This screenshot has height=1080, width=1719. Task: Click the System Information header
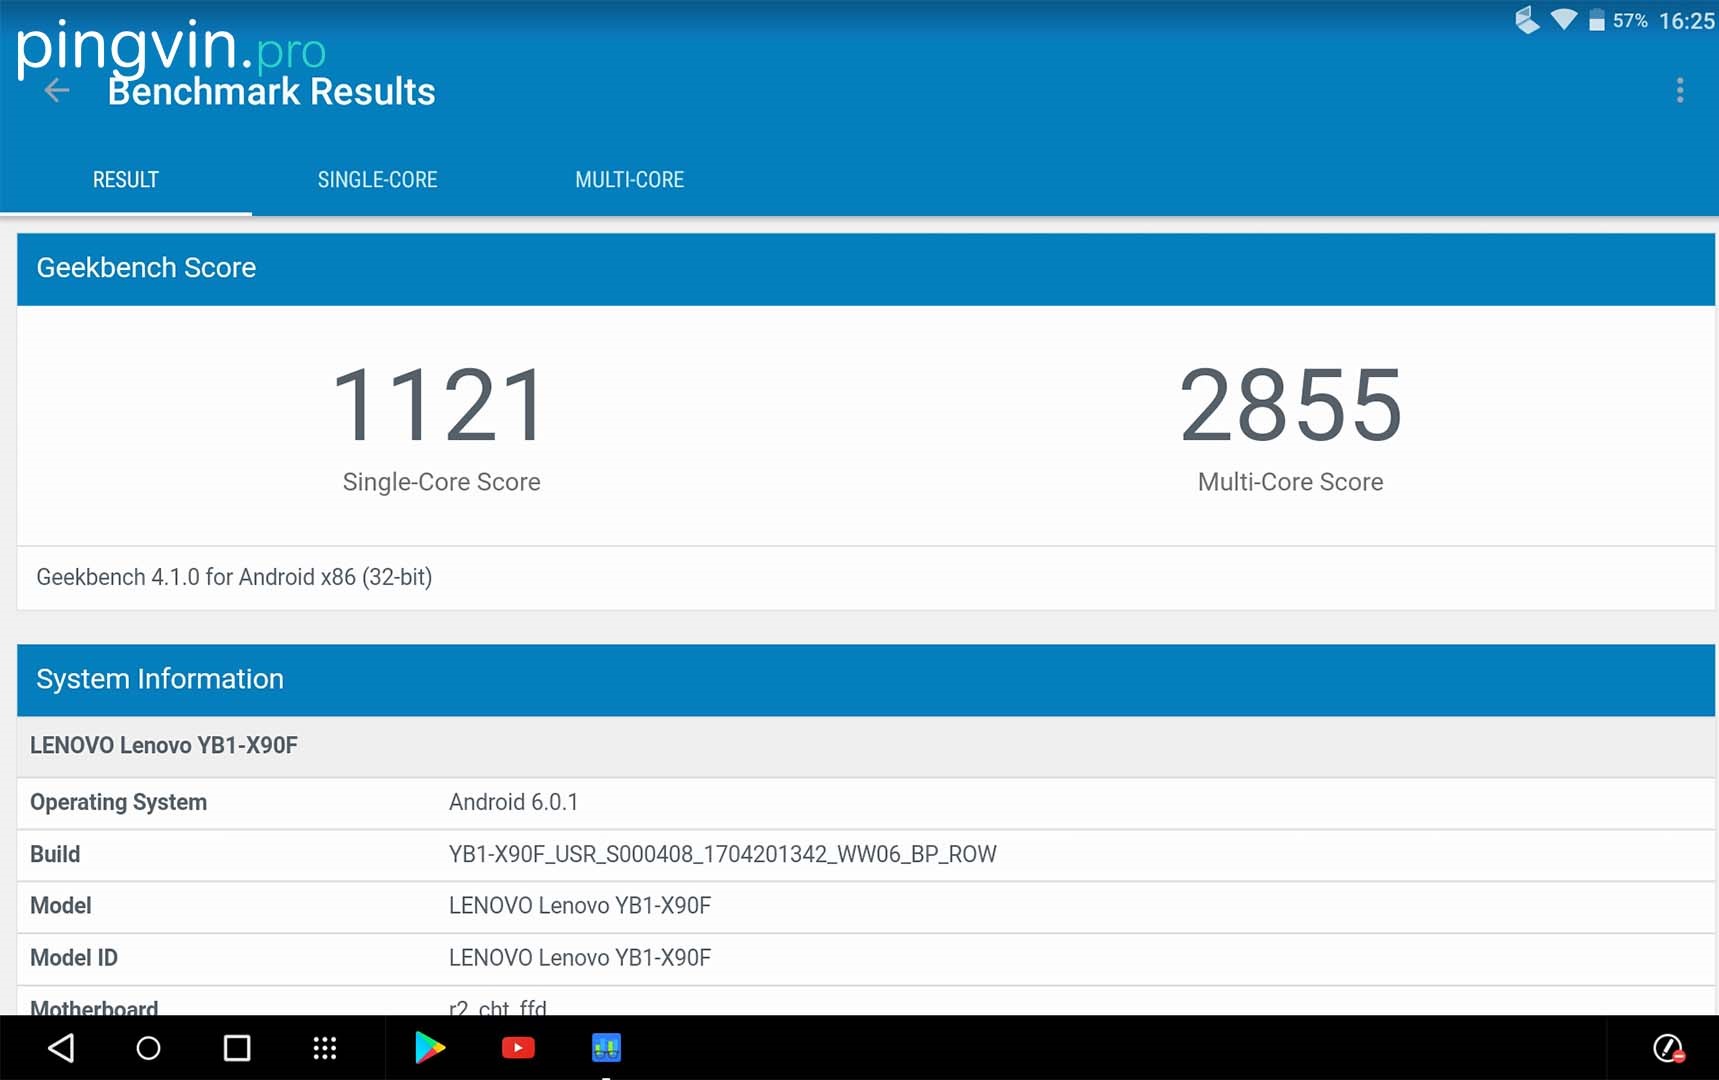[866, 680]
